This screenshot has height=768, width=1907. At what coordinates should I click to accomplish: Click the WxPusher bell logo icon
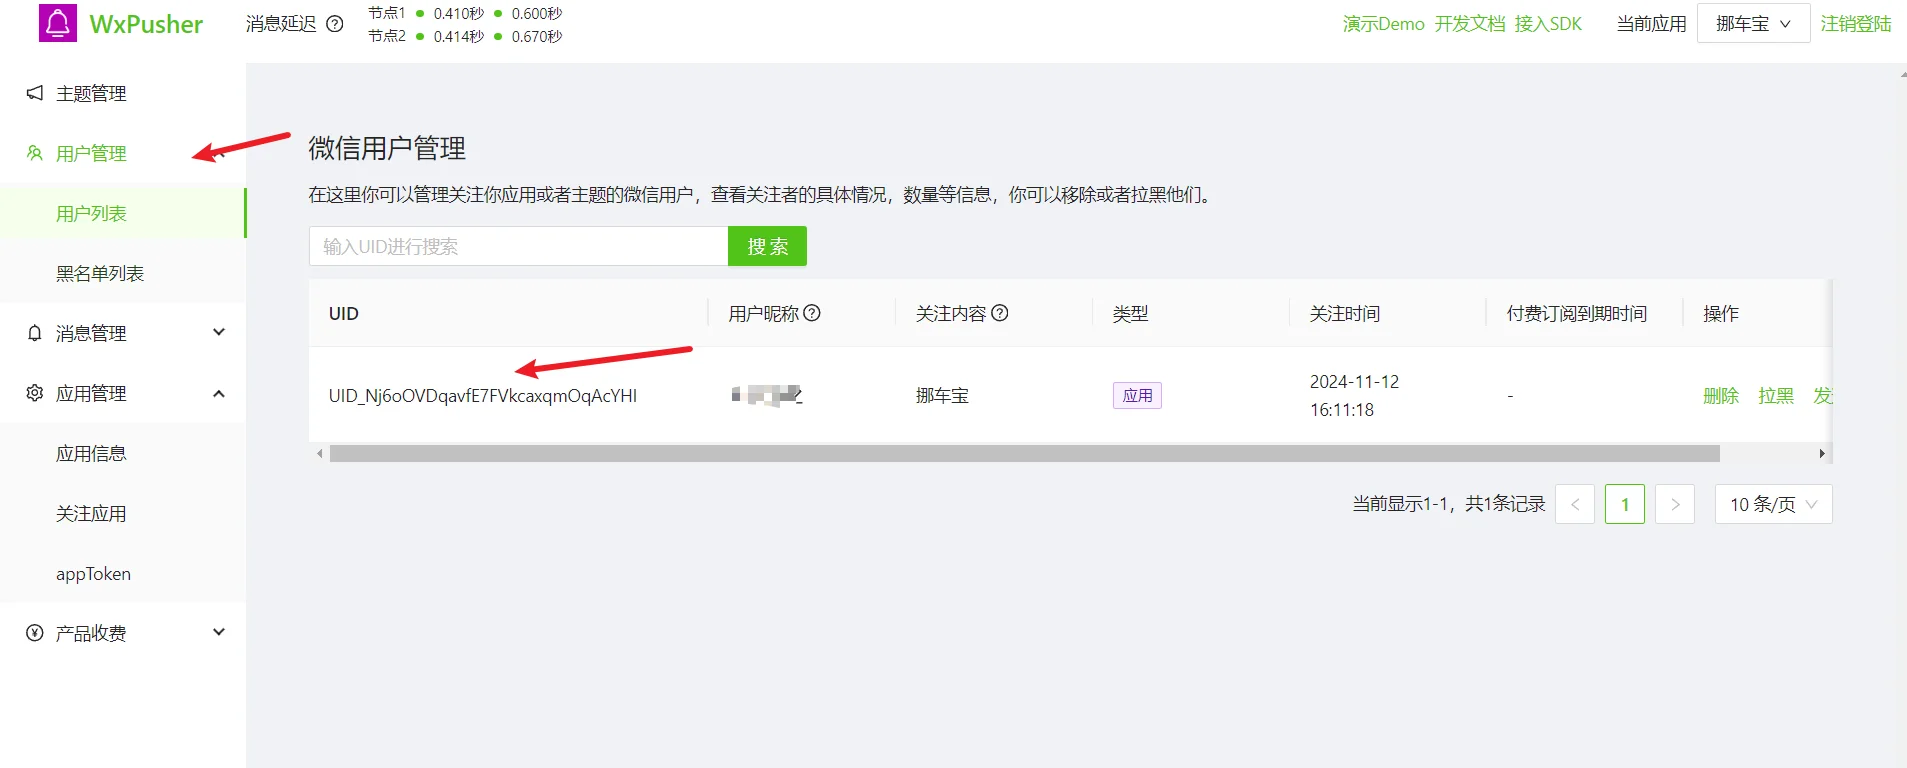(x=58, y=22)
